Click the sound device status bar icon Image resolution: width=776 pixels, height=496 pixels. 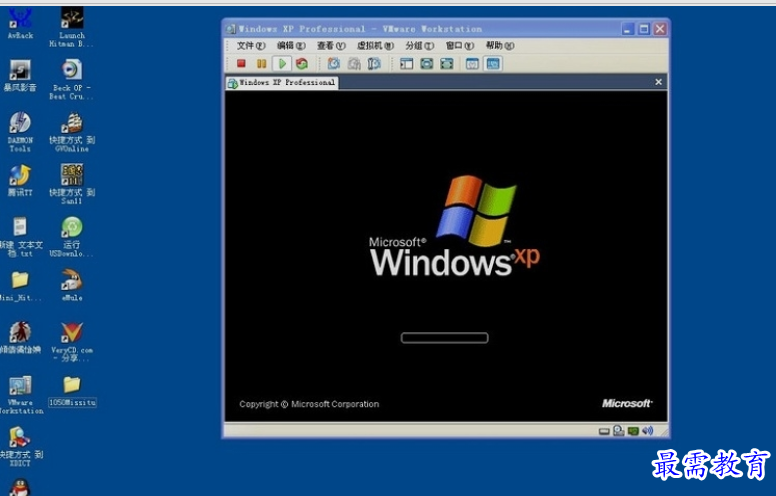(x=647, y=431)
